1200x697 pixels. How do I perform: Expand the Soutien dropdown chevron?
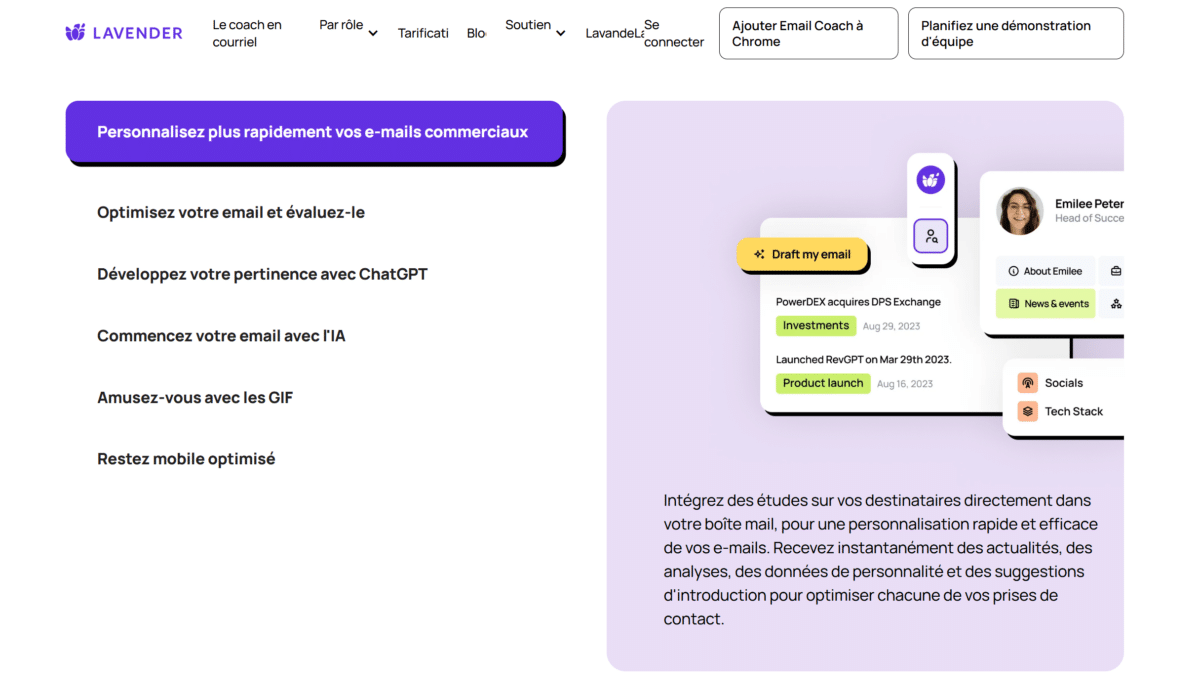561,33
